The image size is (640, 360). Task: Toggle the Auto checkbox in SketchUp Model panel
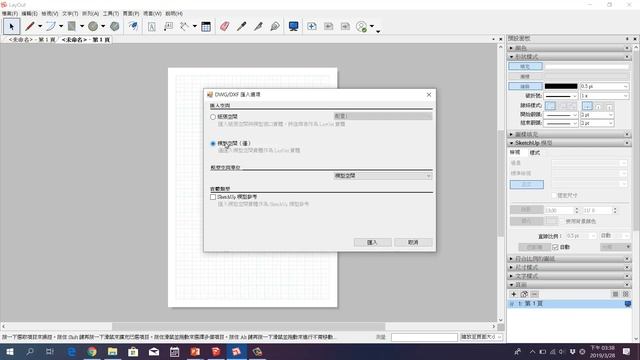(555, 247)
